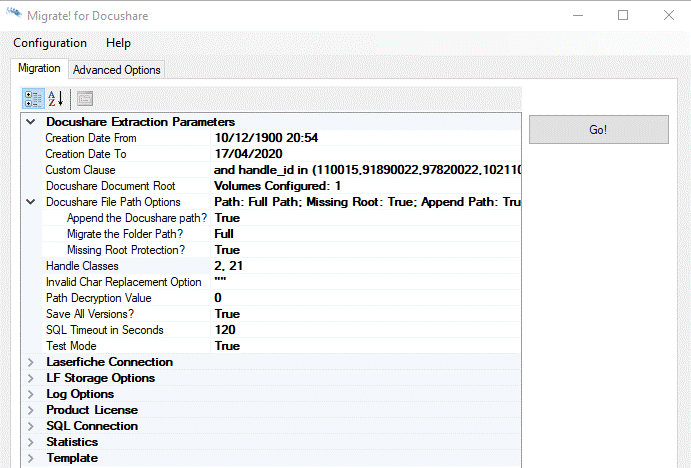The height and width of the screenshot is (468, 691).
Task: Select the Test Mode row label
Action: (x=71, y=346)
